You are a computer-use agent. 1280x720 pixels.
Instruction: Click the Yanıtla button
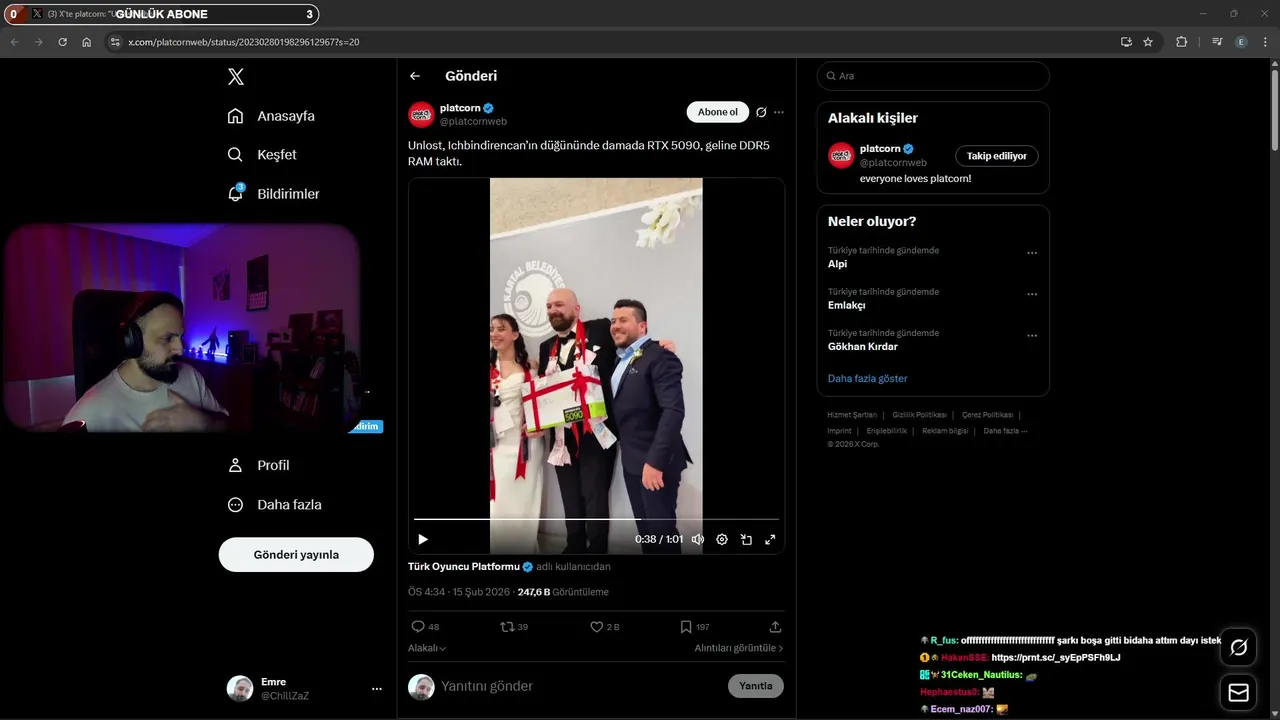coord(755,686)
